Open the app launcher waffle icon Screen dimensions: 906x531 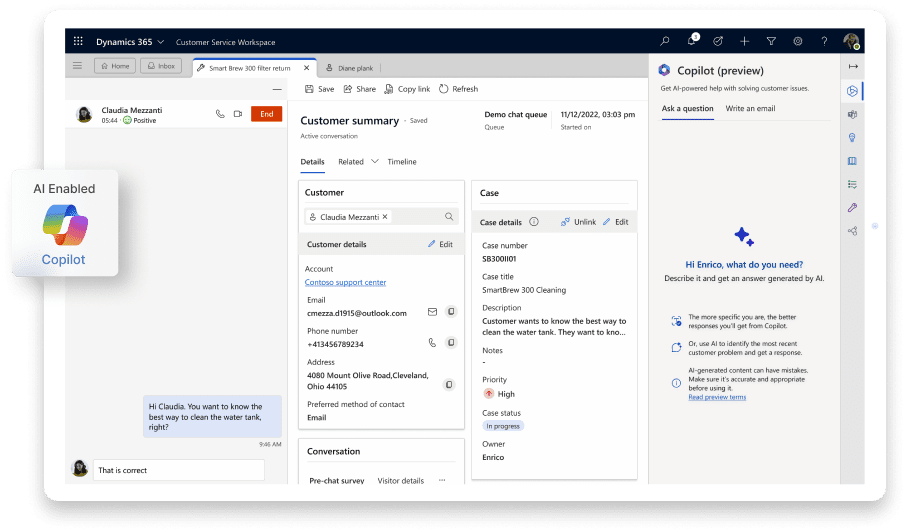click(78, 42)
